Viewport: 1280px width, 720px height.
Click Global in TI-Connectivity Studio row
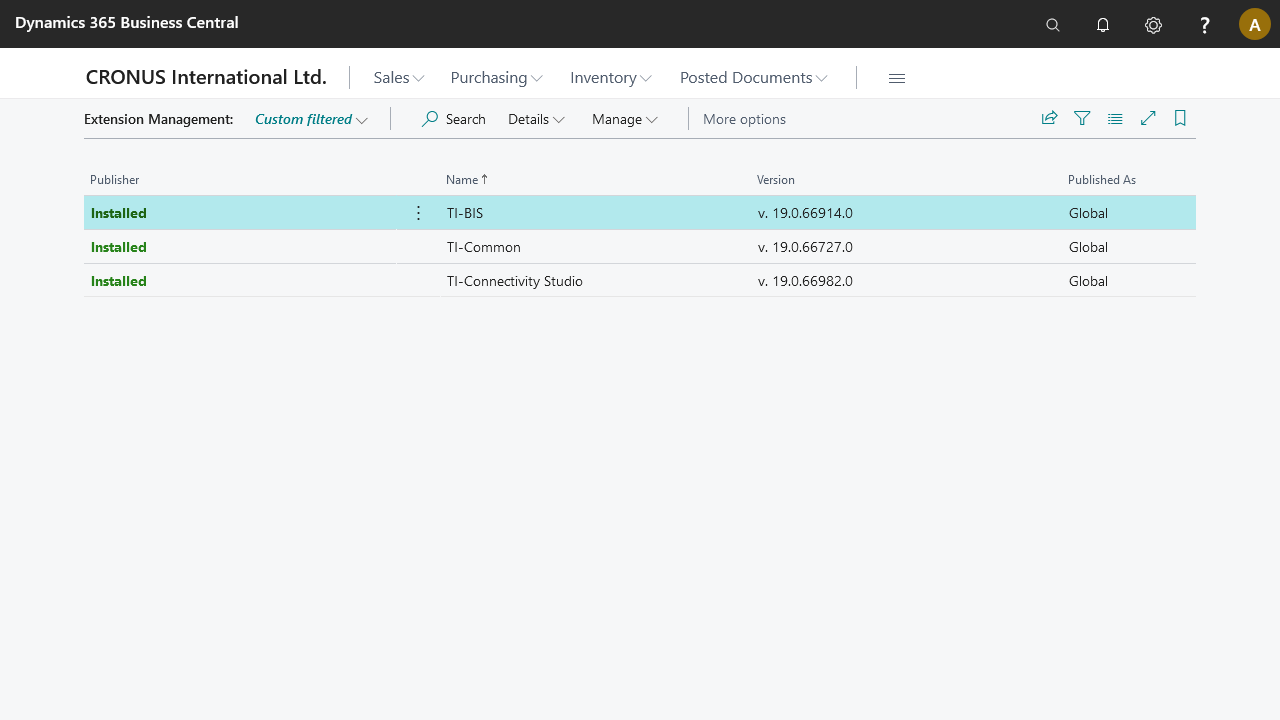(x=1088, y=281)
